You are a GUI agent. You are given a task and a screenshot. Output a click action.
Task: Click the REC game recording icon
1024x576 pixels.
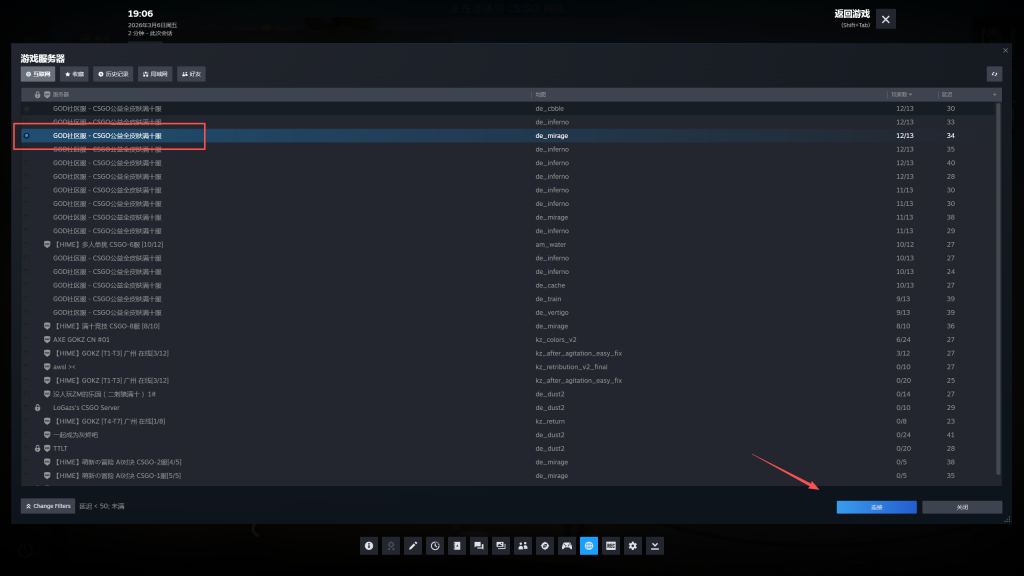click(x=611, y=546)
